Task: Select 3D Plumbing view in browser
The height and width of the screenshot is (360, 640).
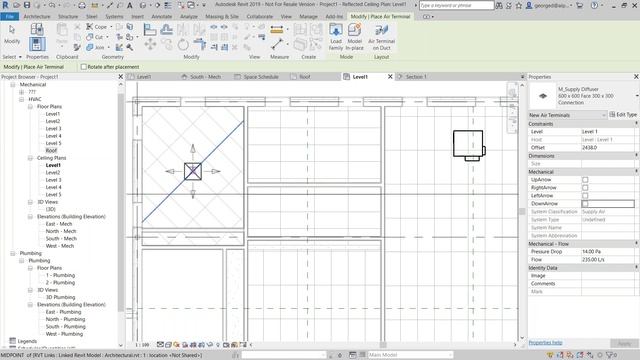Action: point(60,298)
